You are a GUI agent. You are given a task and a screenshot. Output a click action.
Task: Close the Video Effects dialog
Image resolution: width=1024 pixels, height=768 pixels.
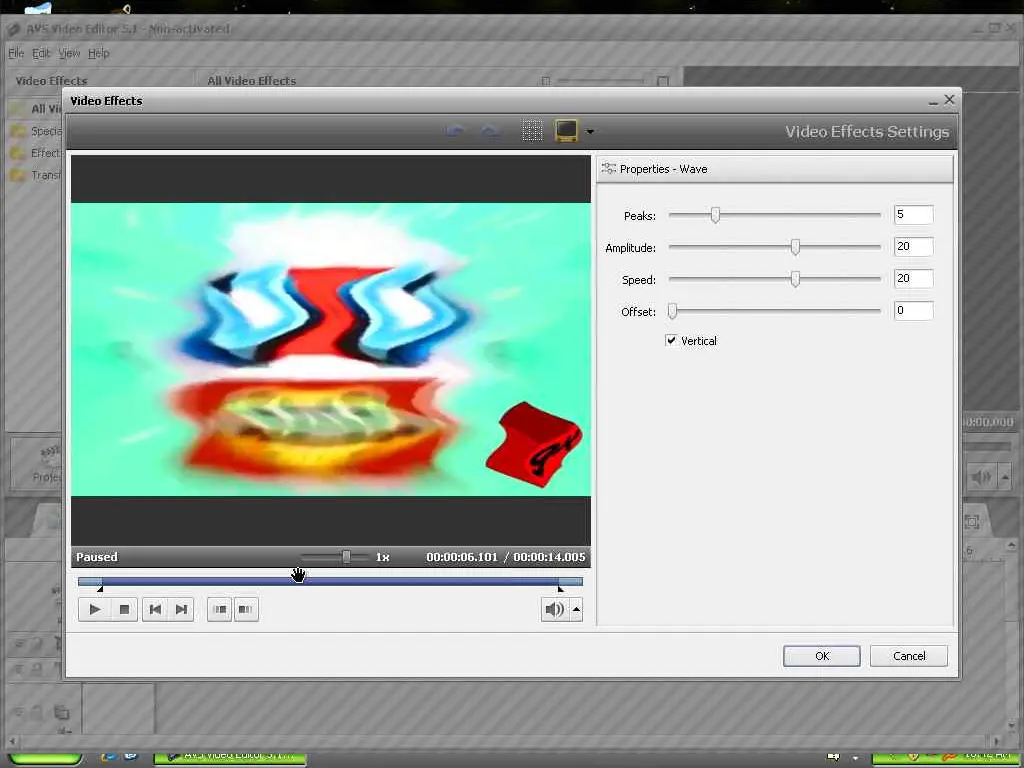(949, 99)
